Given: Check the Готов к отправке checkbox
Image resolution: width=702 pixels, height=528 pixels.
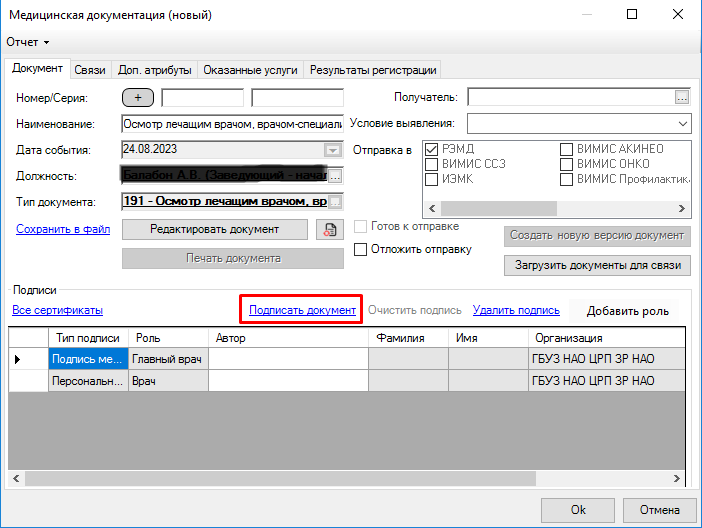Looking at the screenshot, I should (x=360, y=226).
